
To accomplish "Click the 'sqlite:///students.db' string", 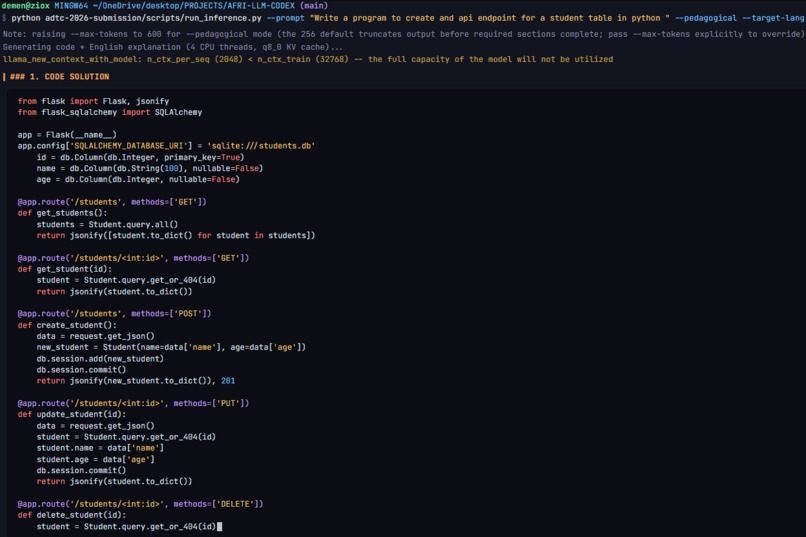I will (x=261, y=146).
